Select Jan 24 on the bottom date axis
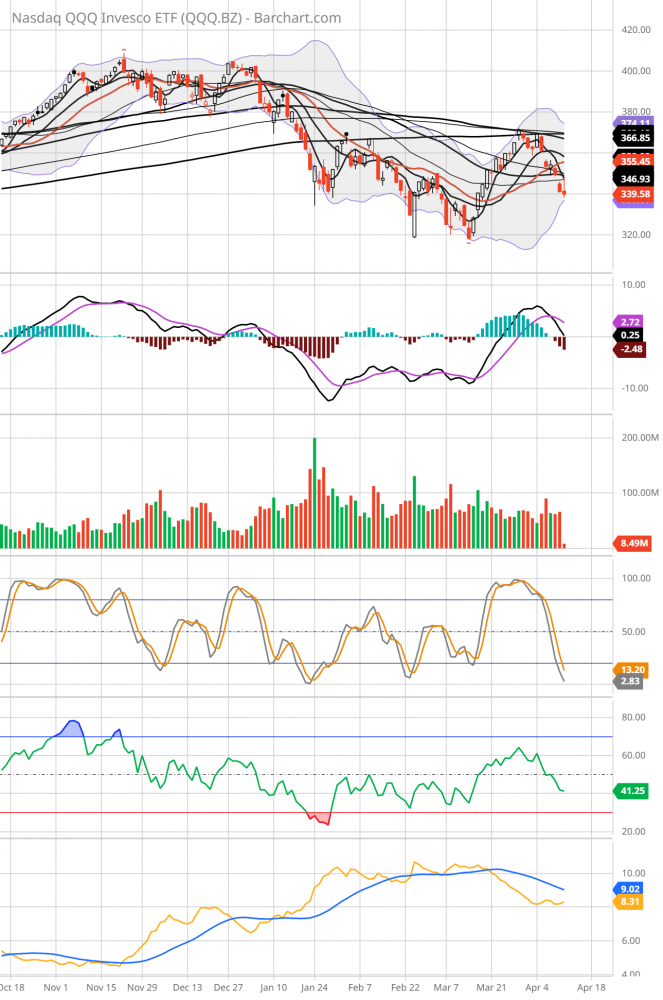The image size is (663, 1000). coord(315,986)
